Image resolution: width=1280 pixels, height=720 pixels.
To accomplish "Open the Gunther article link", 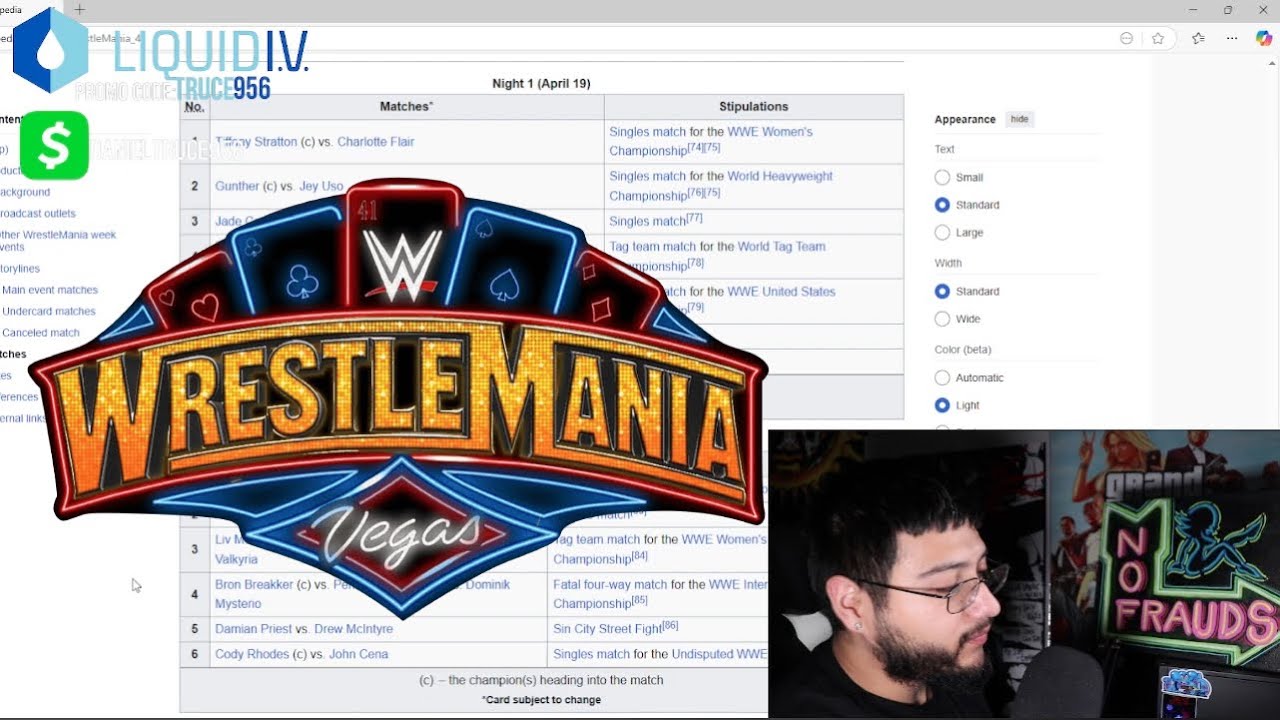I will coord(237,186).
